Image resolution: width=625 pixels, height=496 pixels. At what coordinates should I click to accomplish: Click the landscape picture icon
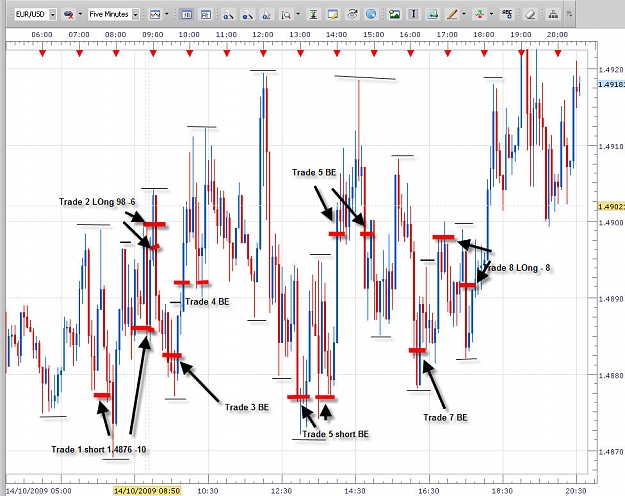click(x=394, y=15)
